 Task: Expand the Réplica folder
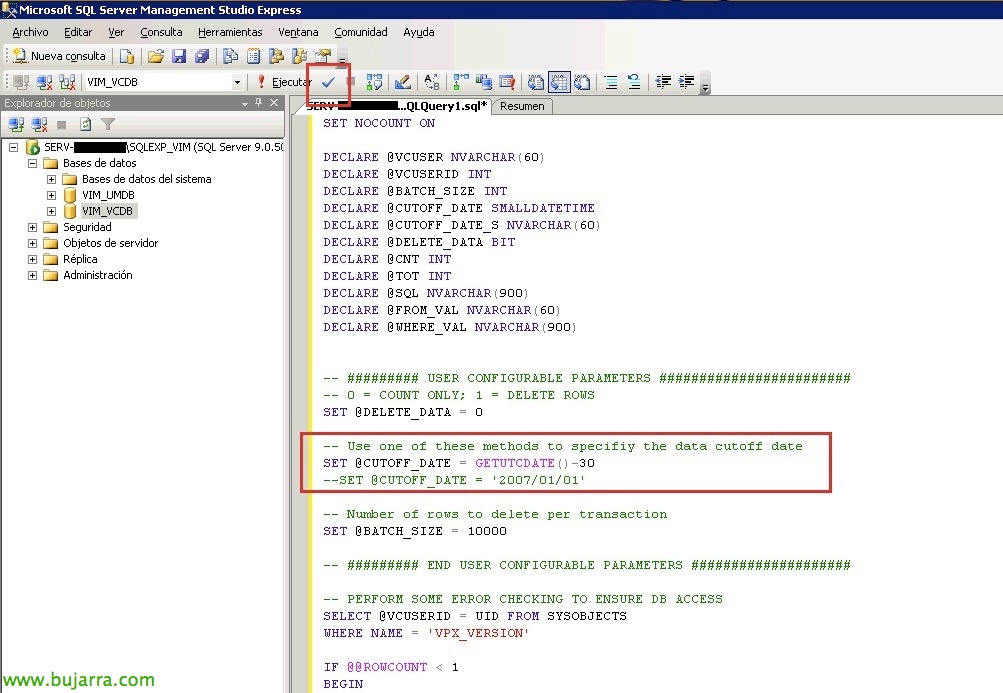click(x=33, y=259)
